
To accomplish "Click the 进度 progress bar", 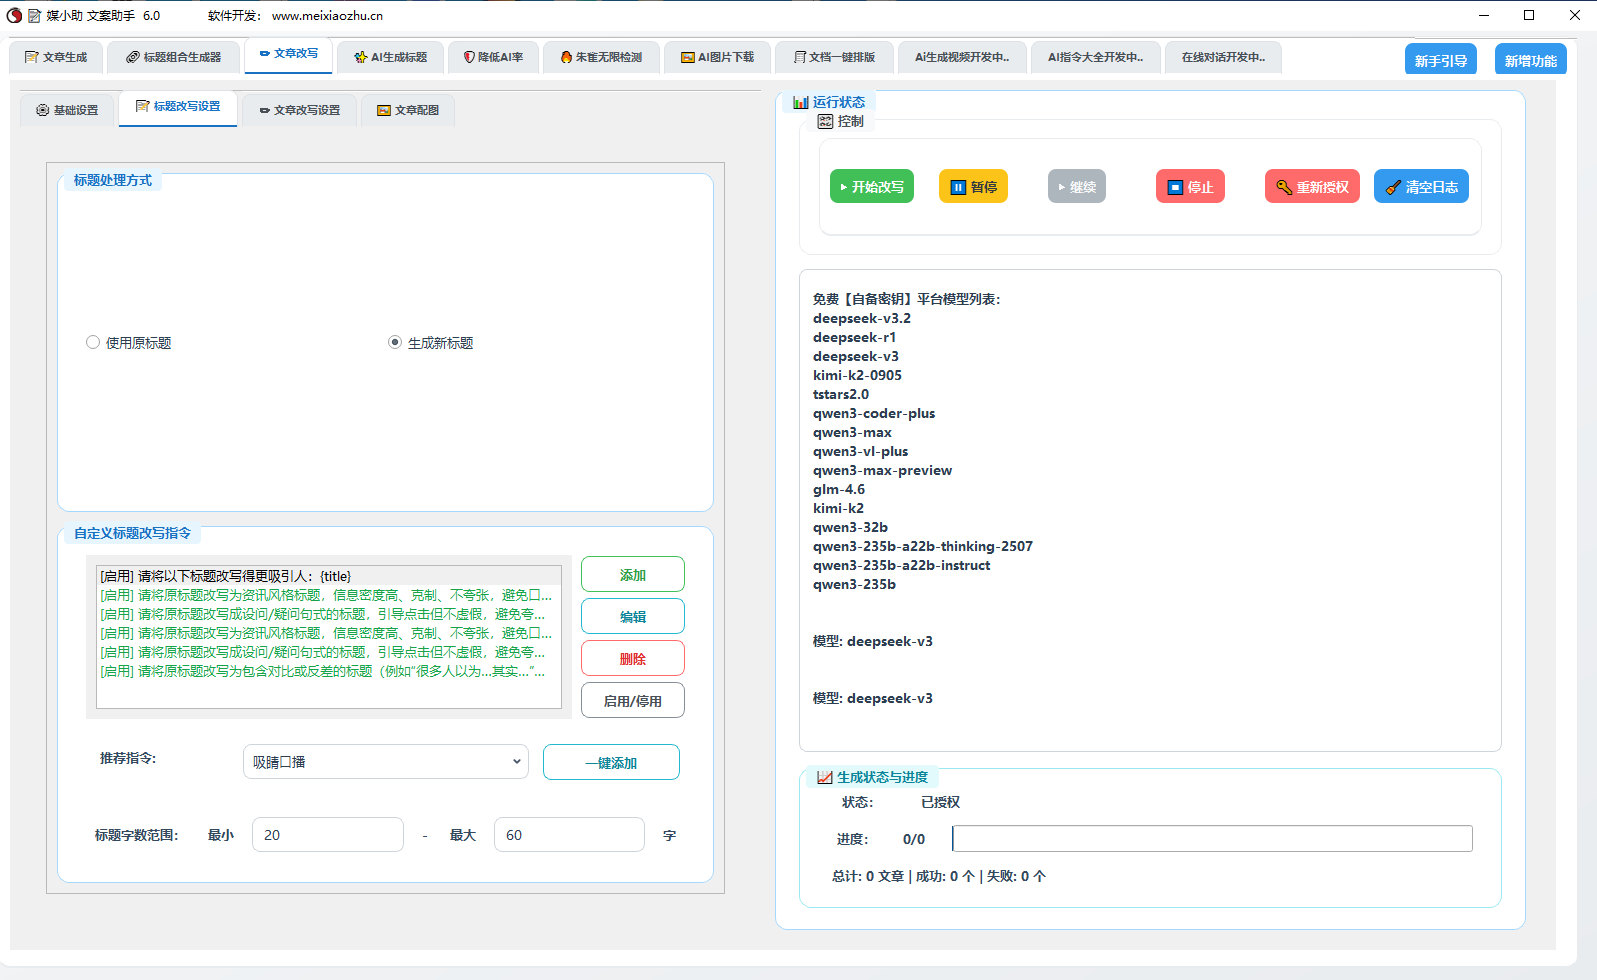I will point(1211,838).
